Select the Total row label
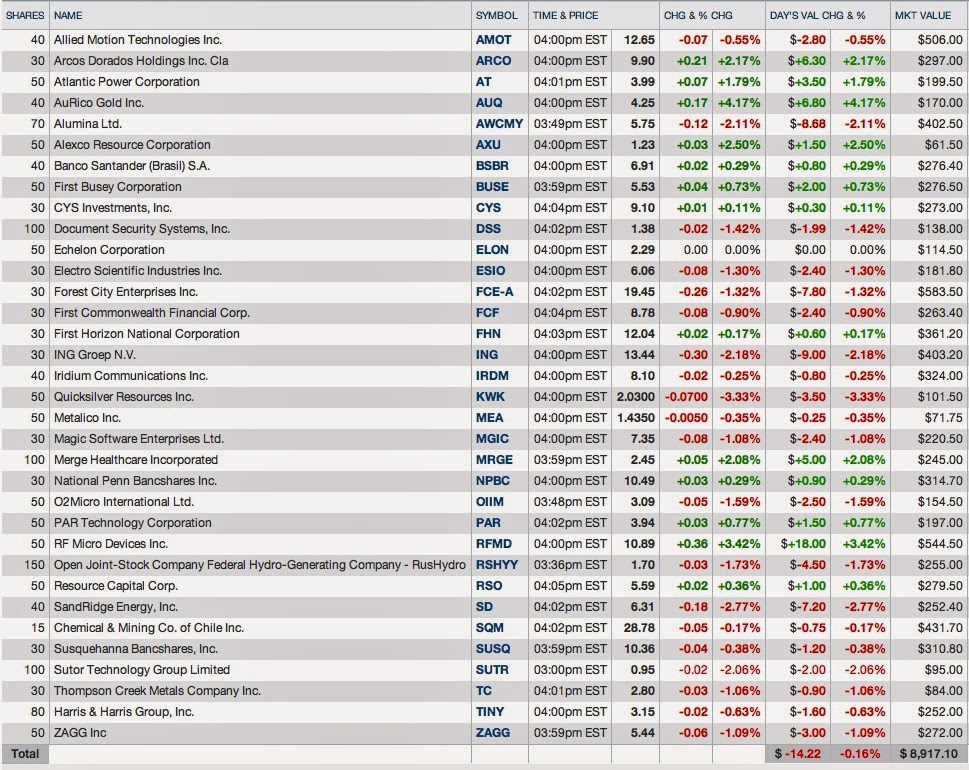969x770 pixels. (x=25, y=754)
